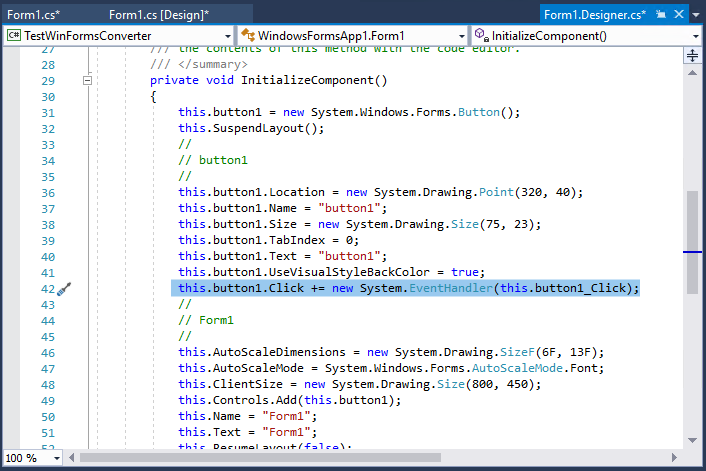Pin the Form1.Designer.cs tab
This screenshot has height=471, width=706.
click(661, 14)
